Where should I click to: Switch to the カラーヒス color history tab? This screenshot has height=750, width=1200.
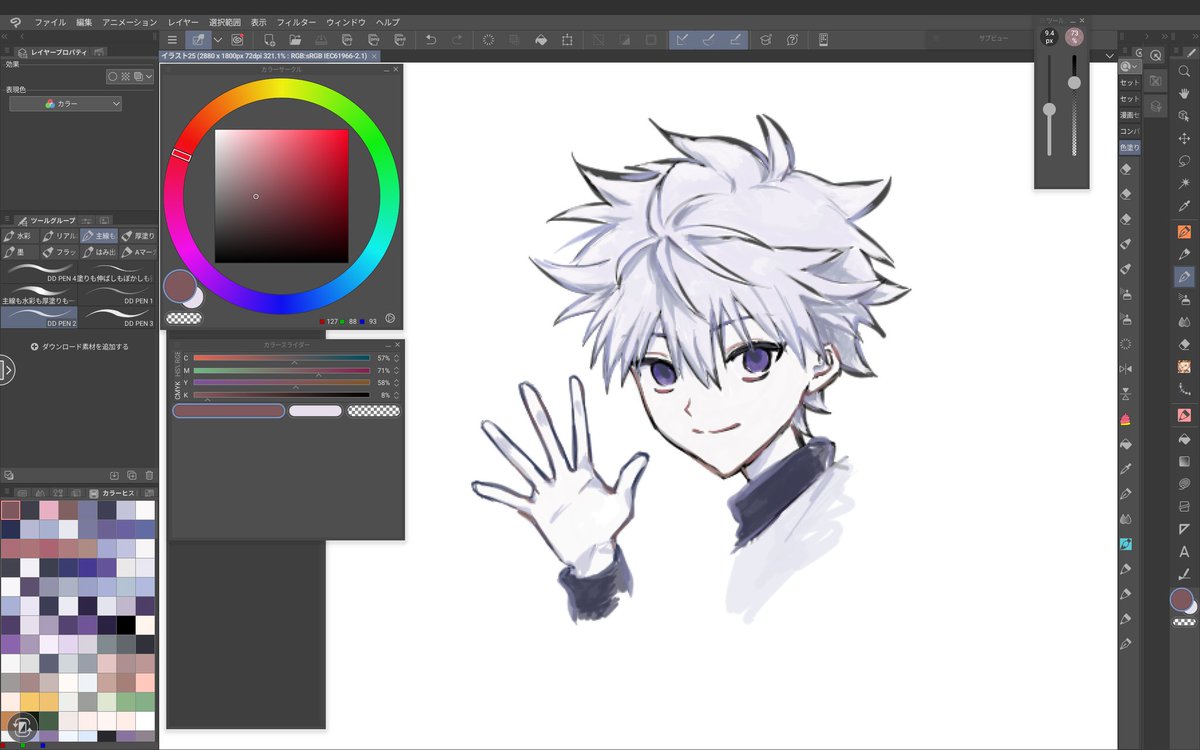pos(111,493)
